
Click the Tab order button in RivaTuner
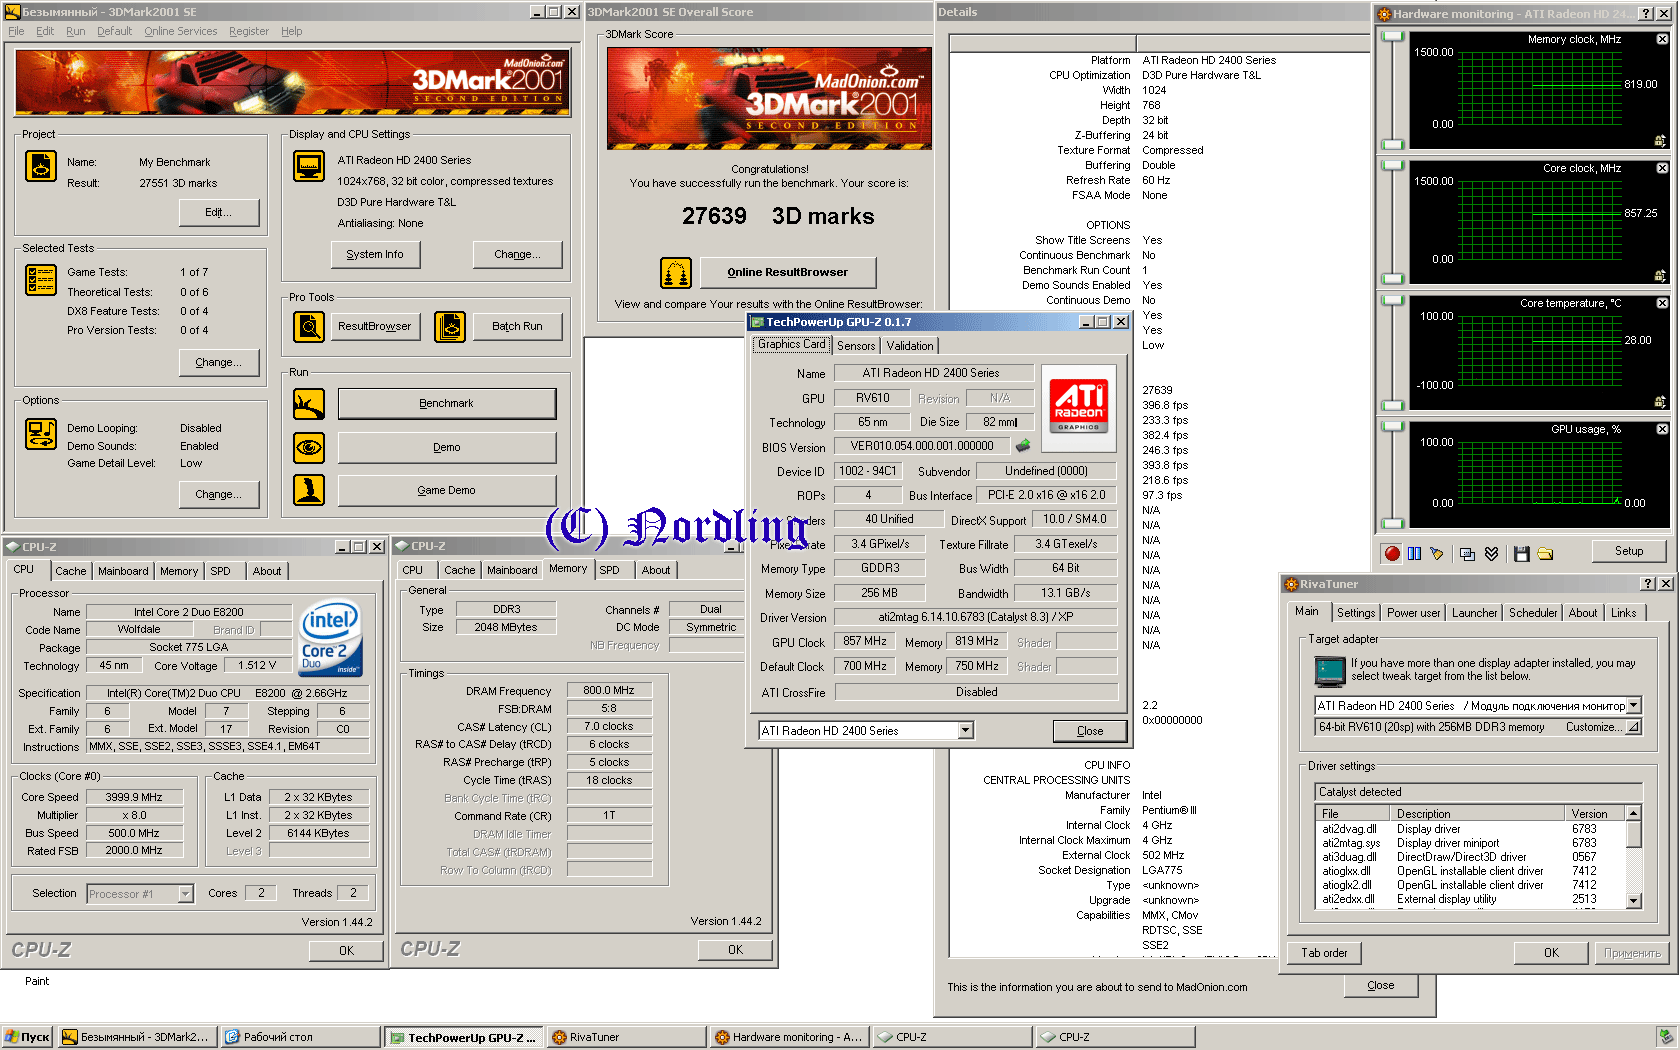pyautogui.click(x=1324, y=953)
